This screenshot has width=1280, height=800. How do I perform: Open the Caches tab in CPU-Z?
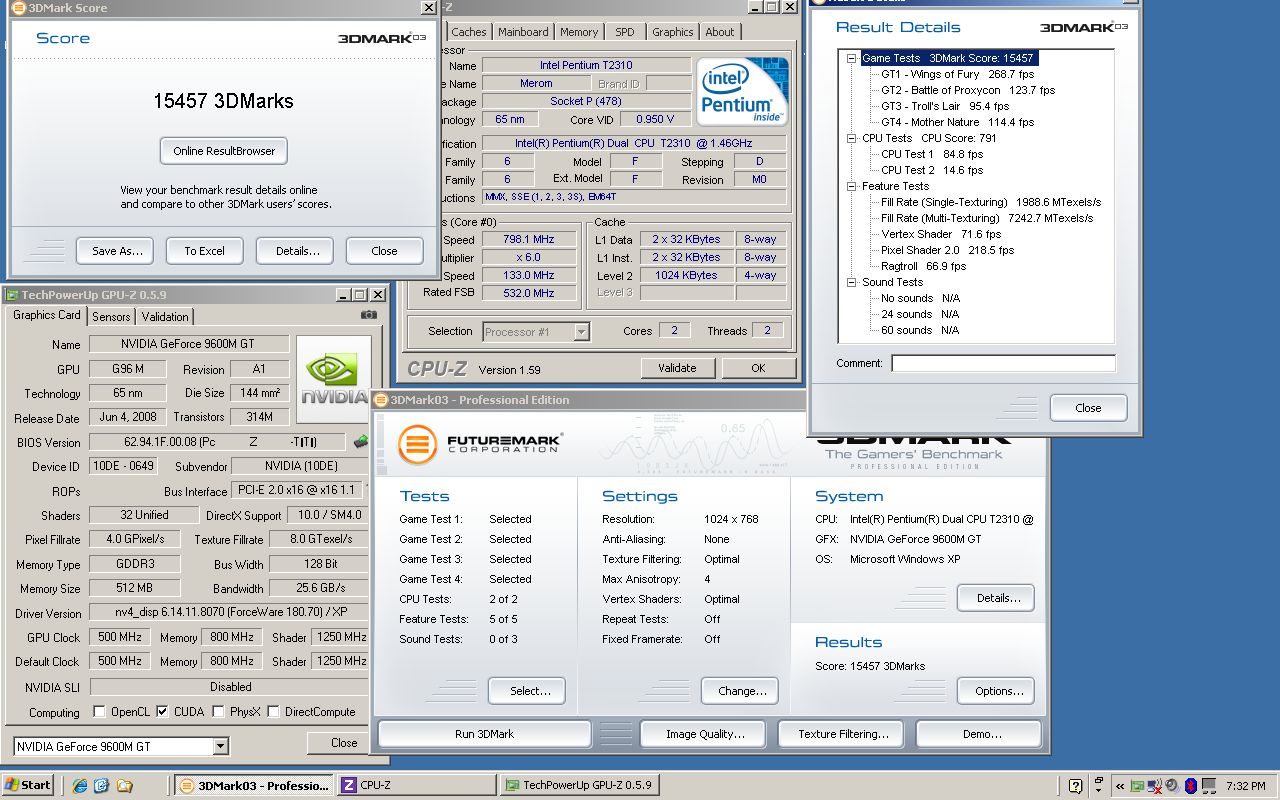[x=469, y=32]
